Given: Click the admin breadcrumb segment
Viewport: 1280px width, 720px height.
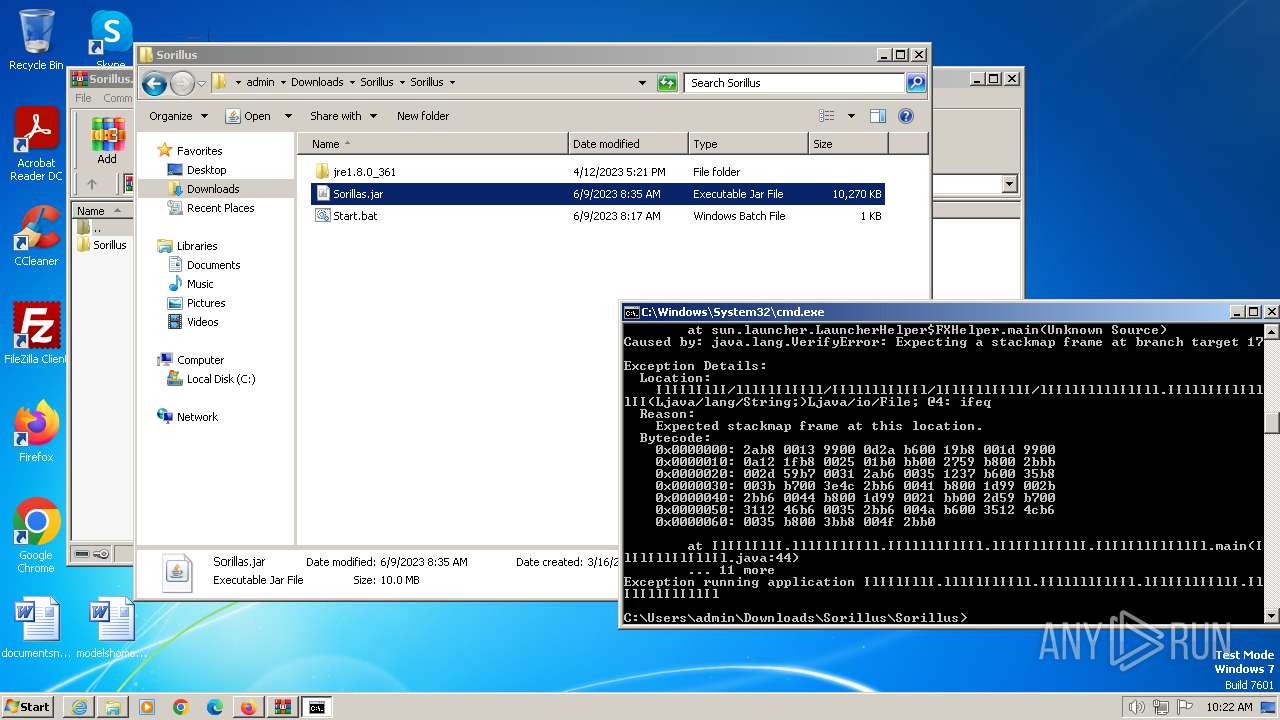Looking at the screenshot, I should pyautogui.click(x=260, y=83).
